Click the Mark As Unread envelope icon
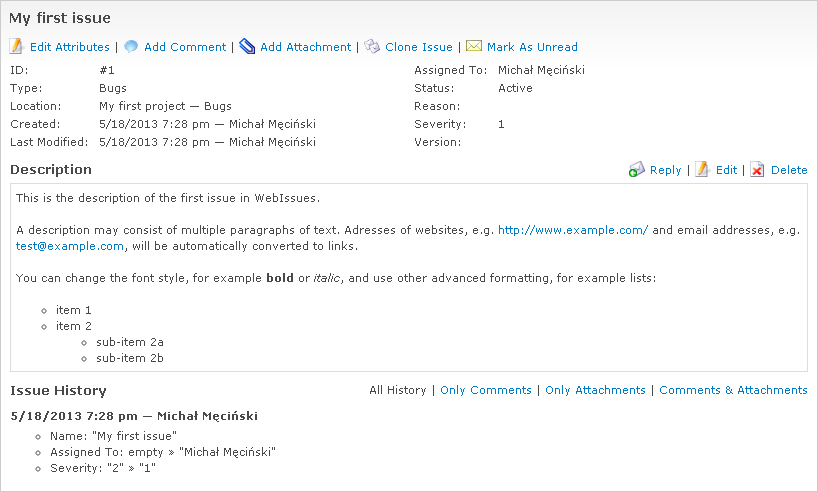The height and width of the screenshot is (492, 818). coord(474,46)
